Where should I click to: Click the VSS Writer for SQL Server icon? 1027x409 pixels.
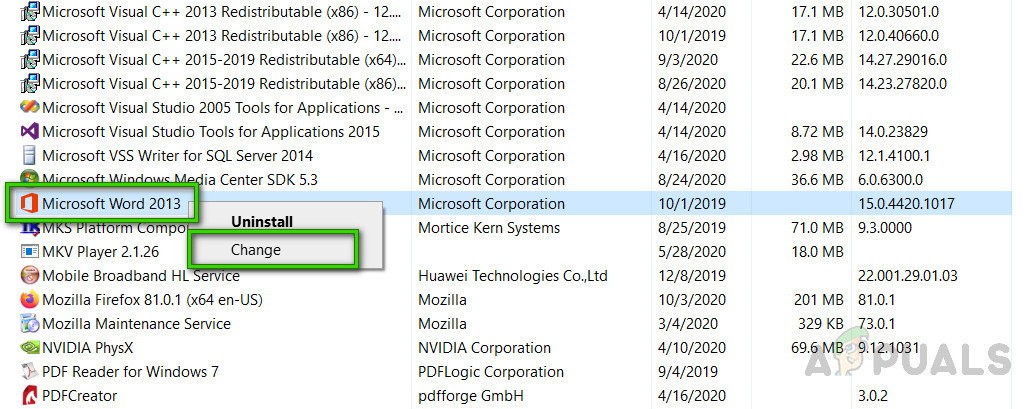point(29,156)
